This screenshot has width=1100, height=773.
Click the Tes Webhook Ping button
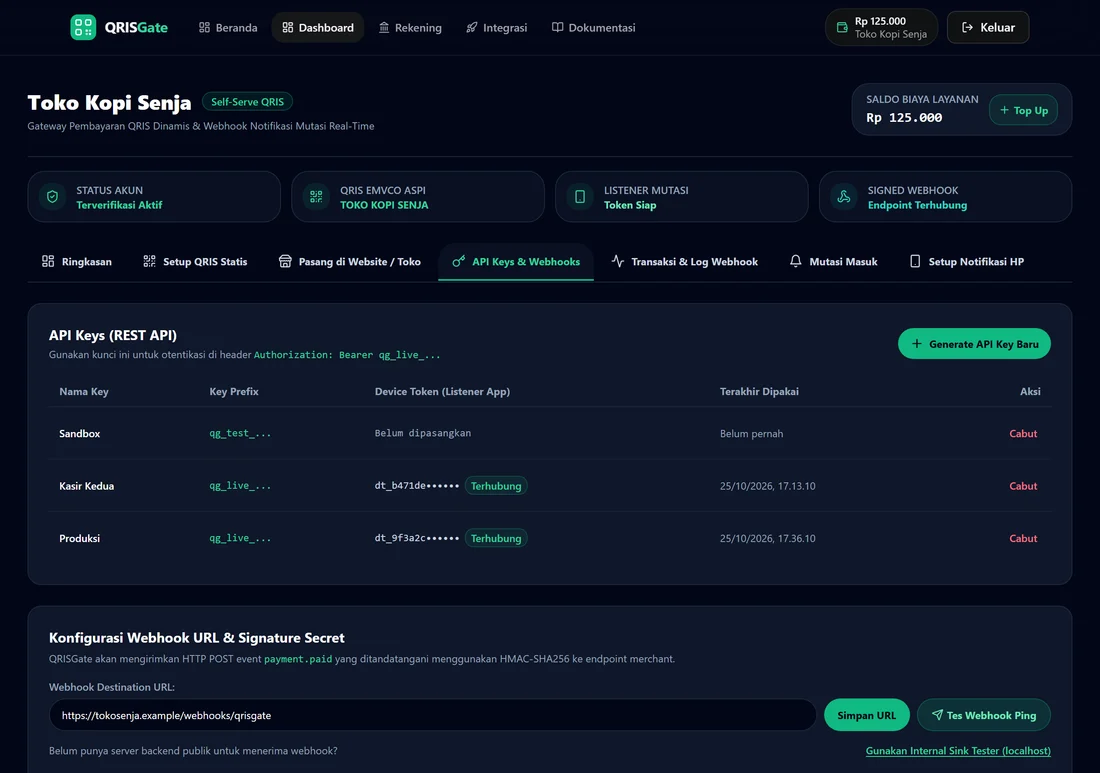pyautogui.click(x=984, y=715)
